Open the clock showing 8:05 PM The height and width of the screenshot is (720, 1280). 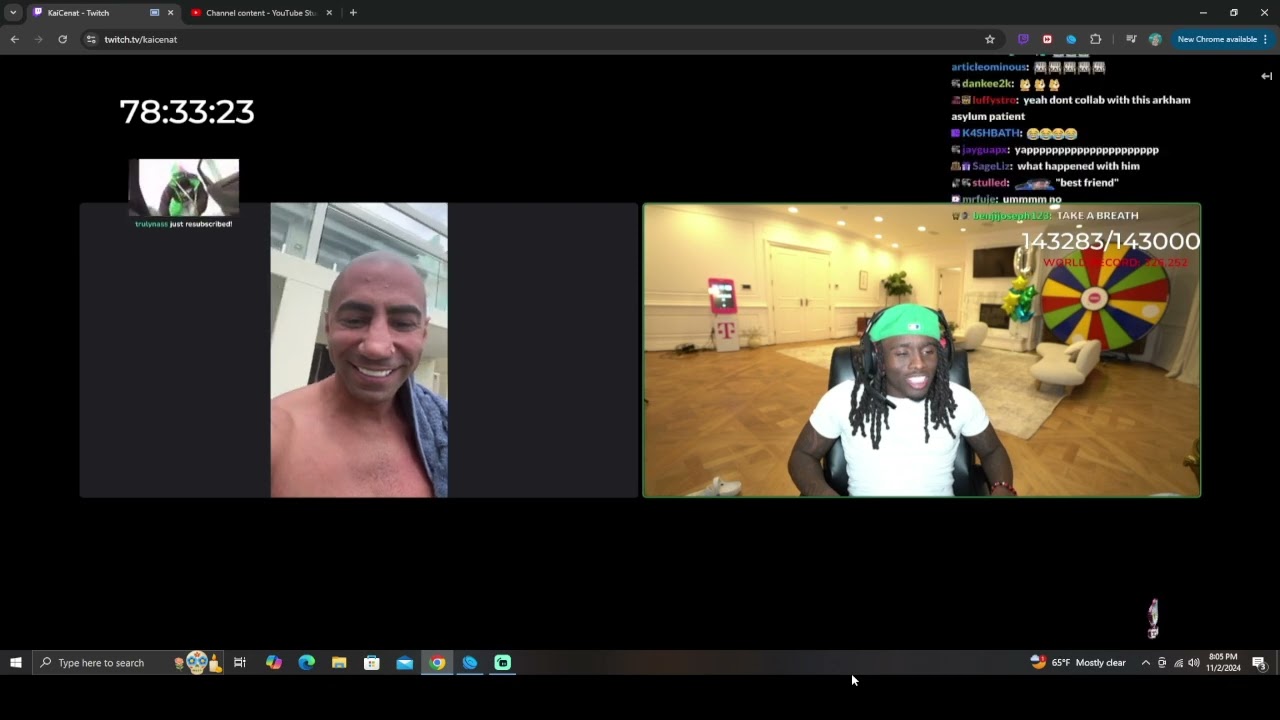[1223, 663]
